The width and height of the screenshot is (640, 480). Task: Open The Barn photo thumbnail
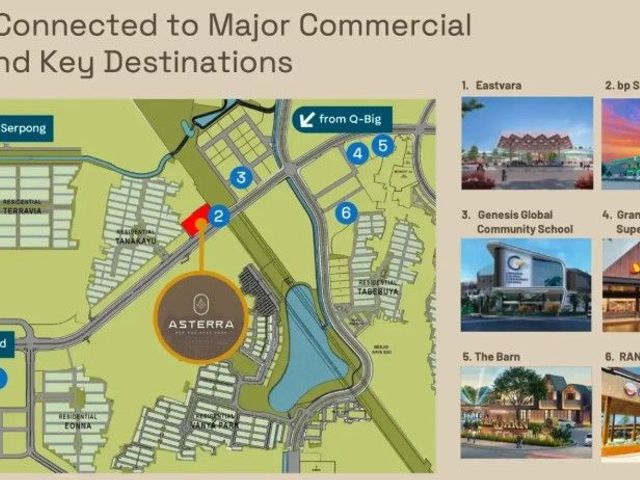(x=526, y=412)
